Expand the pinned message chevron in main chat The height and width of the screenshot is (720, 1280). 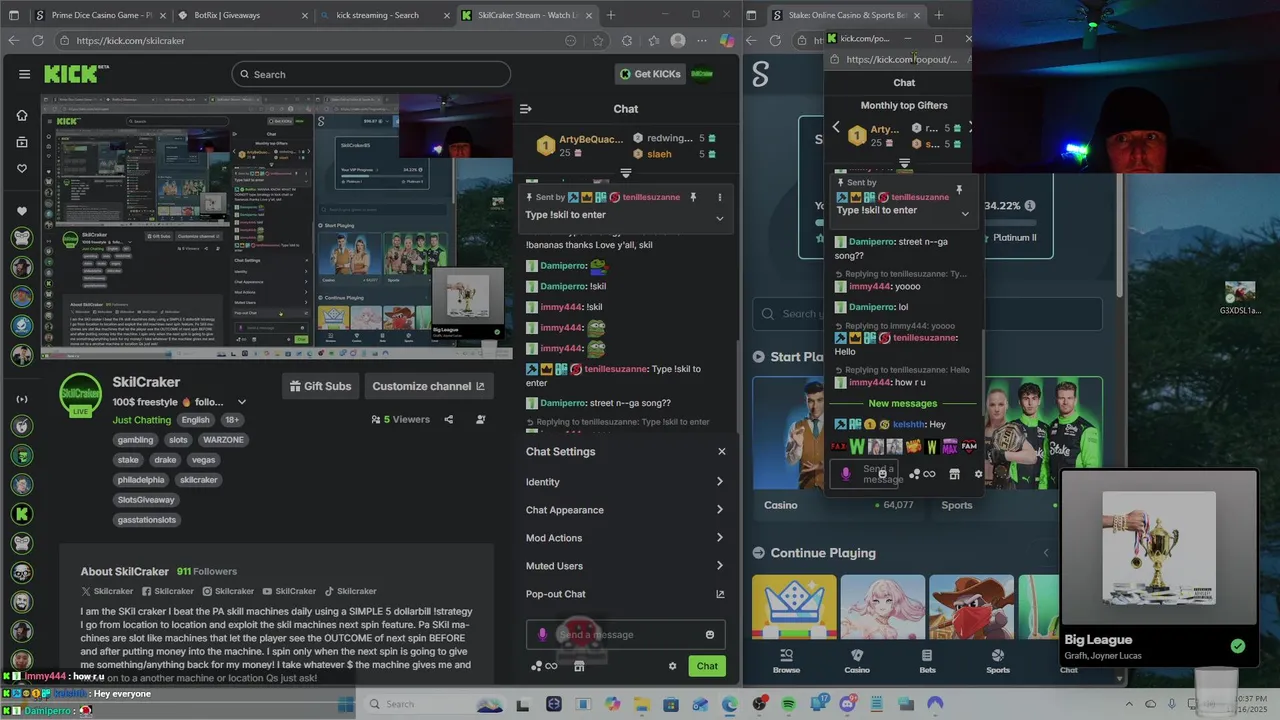pyautogui.click(x=719, y=218)
